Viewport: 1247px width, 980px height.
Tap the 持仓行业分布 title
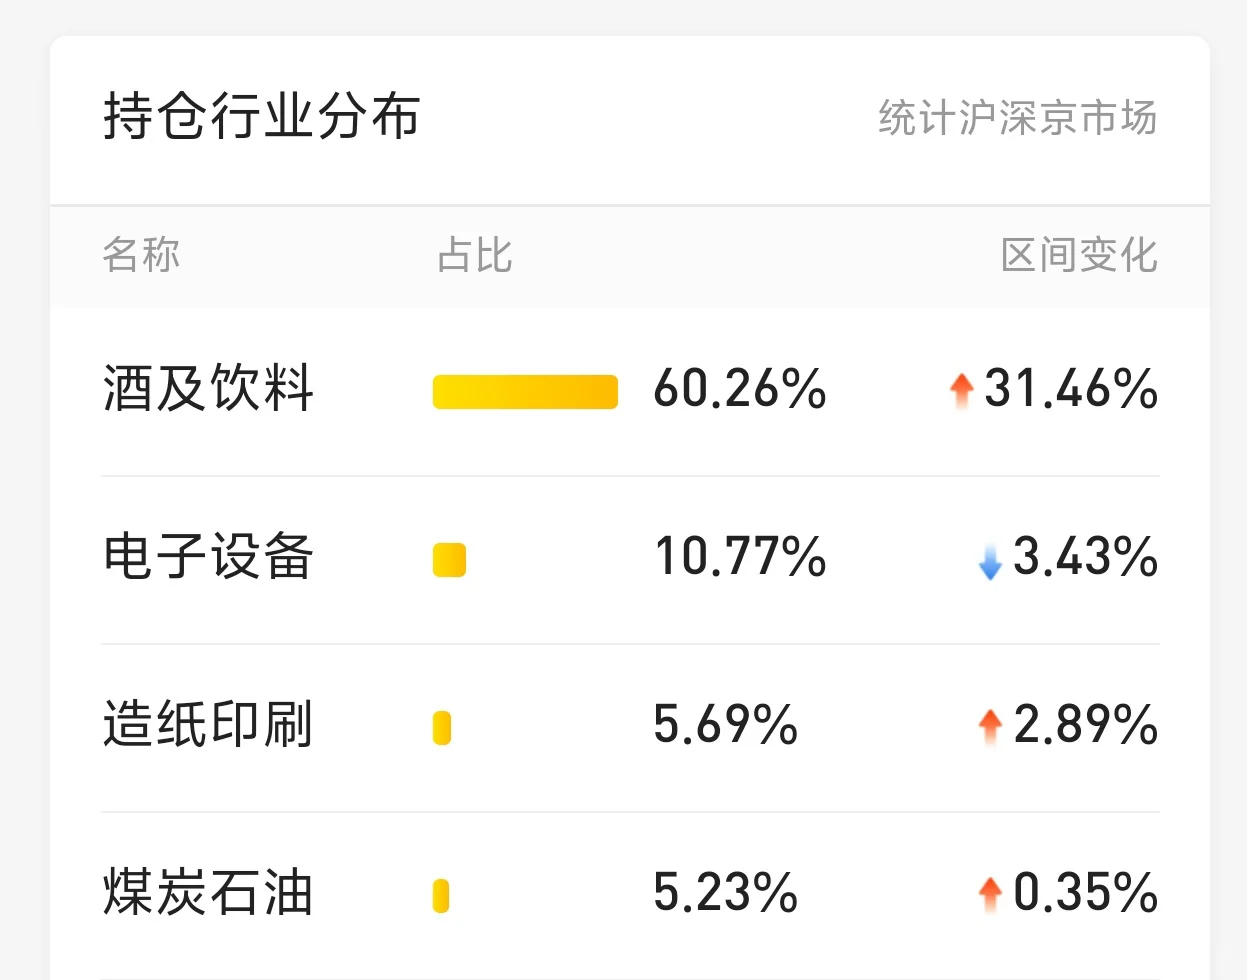coord(262,116)
